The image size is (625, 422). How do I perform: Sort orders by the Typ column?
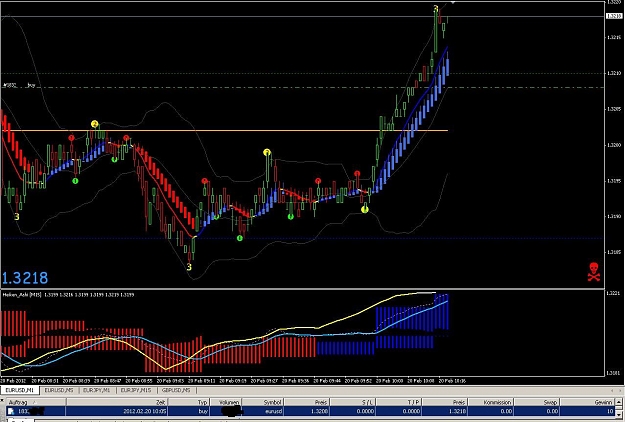pyautogui.click(x=189, y=402)
